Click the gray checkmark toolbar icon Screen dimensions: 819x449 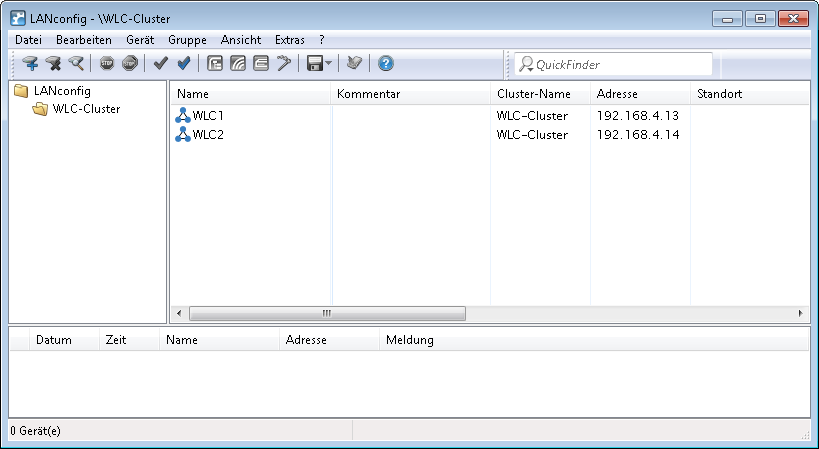[x=160, y=64]
